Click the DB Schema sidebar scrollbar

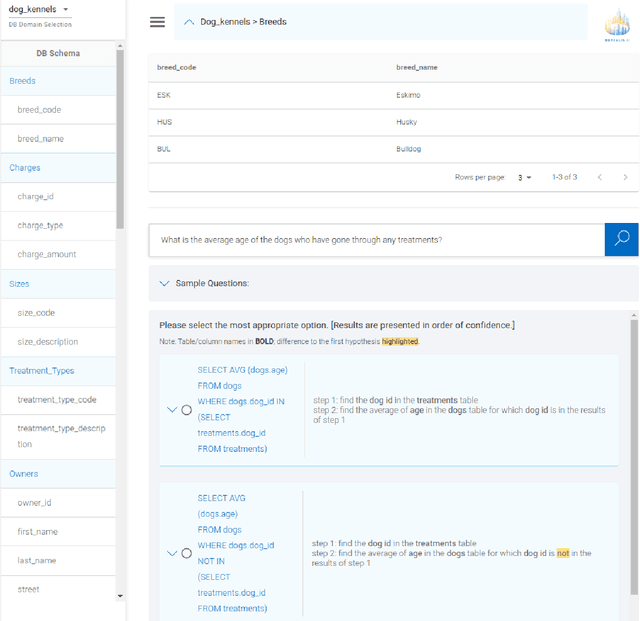click(x=121, y=140)
